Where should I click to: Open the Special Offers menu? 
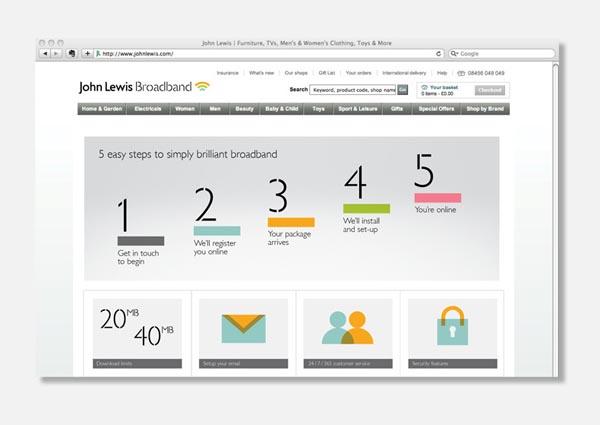(436, 109)
